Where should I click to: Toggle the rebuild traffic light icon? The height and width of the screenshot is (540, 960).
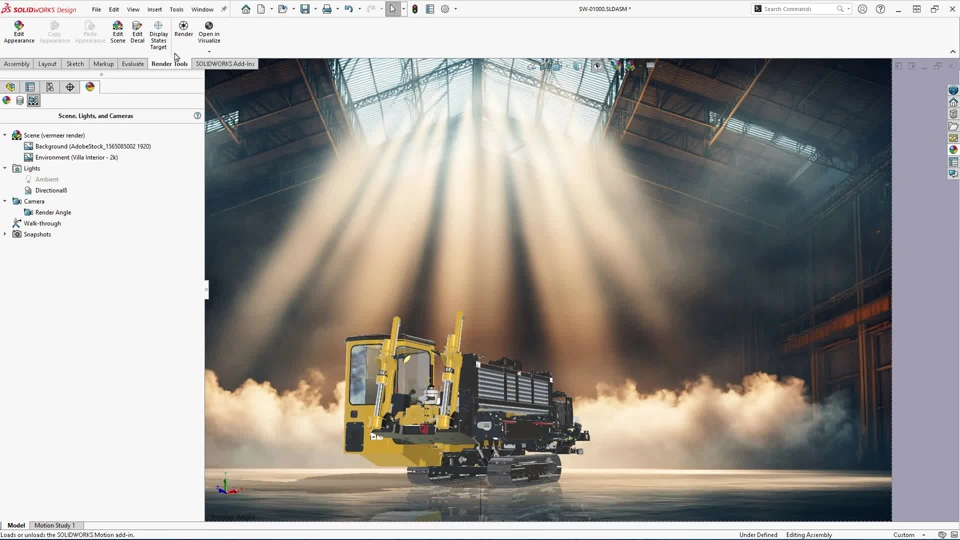(x=415, y=9)
